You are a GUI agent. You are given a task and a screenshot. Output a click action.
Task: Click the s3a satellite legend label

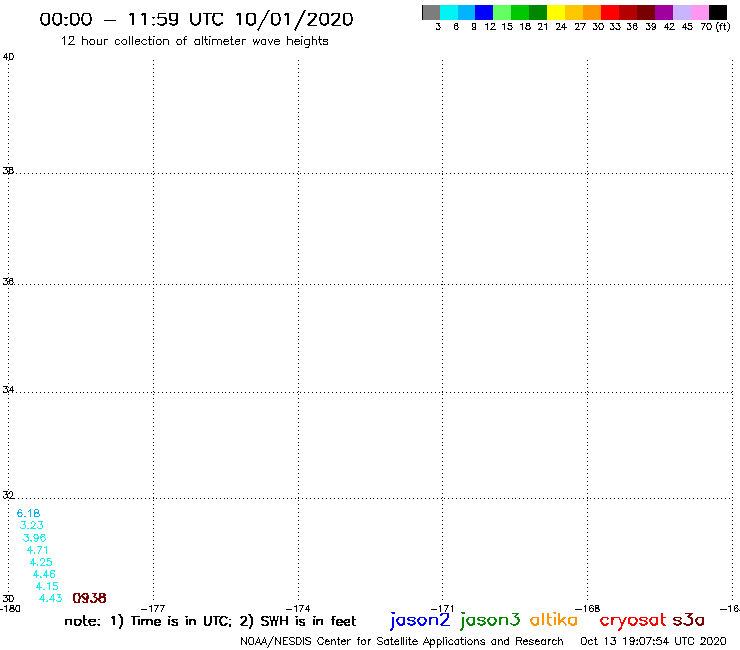coord(688,620)
